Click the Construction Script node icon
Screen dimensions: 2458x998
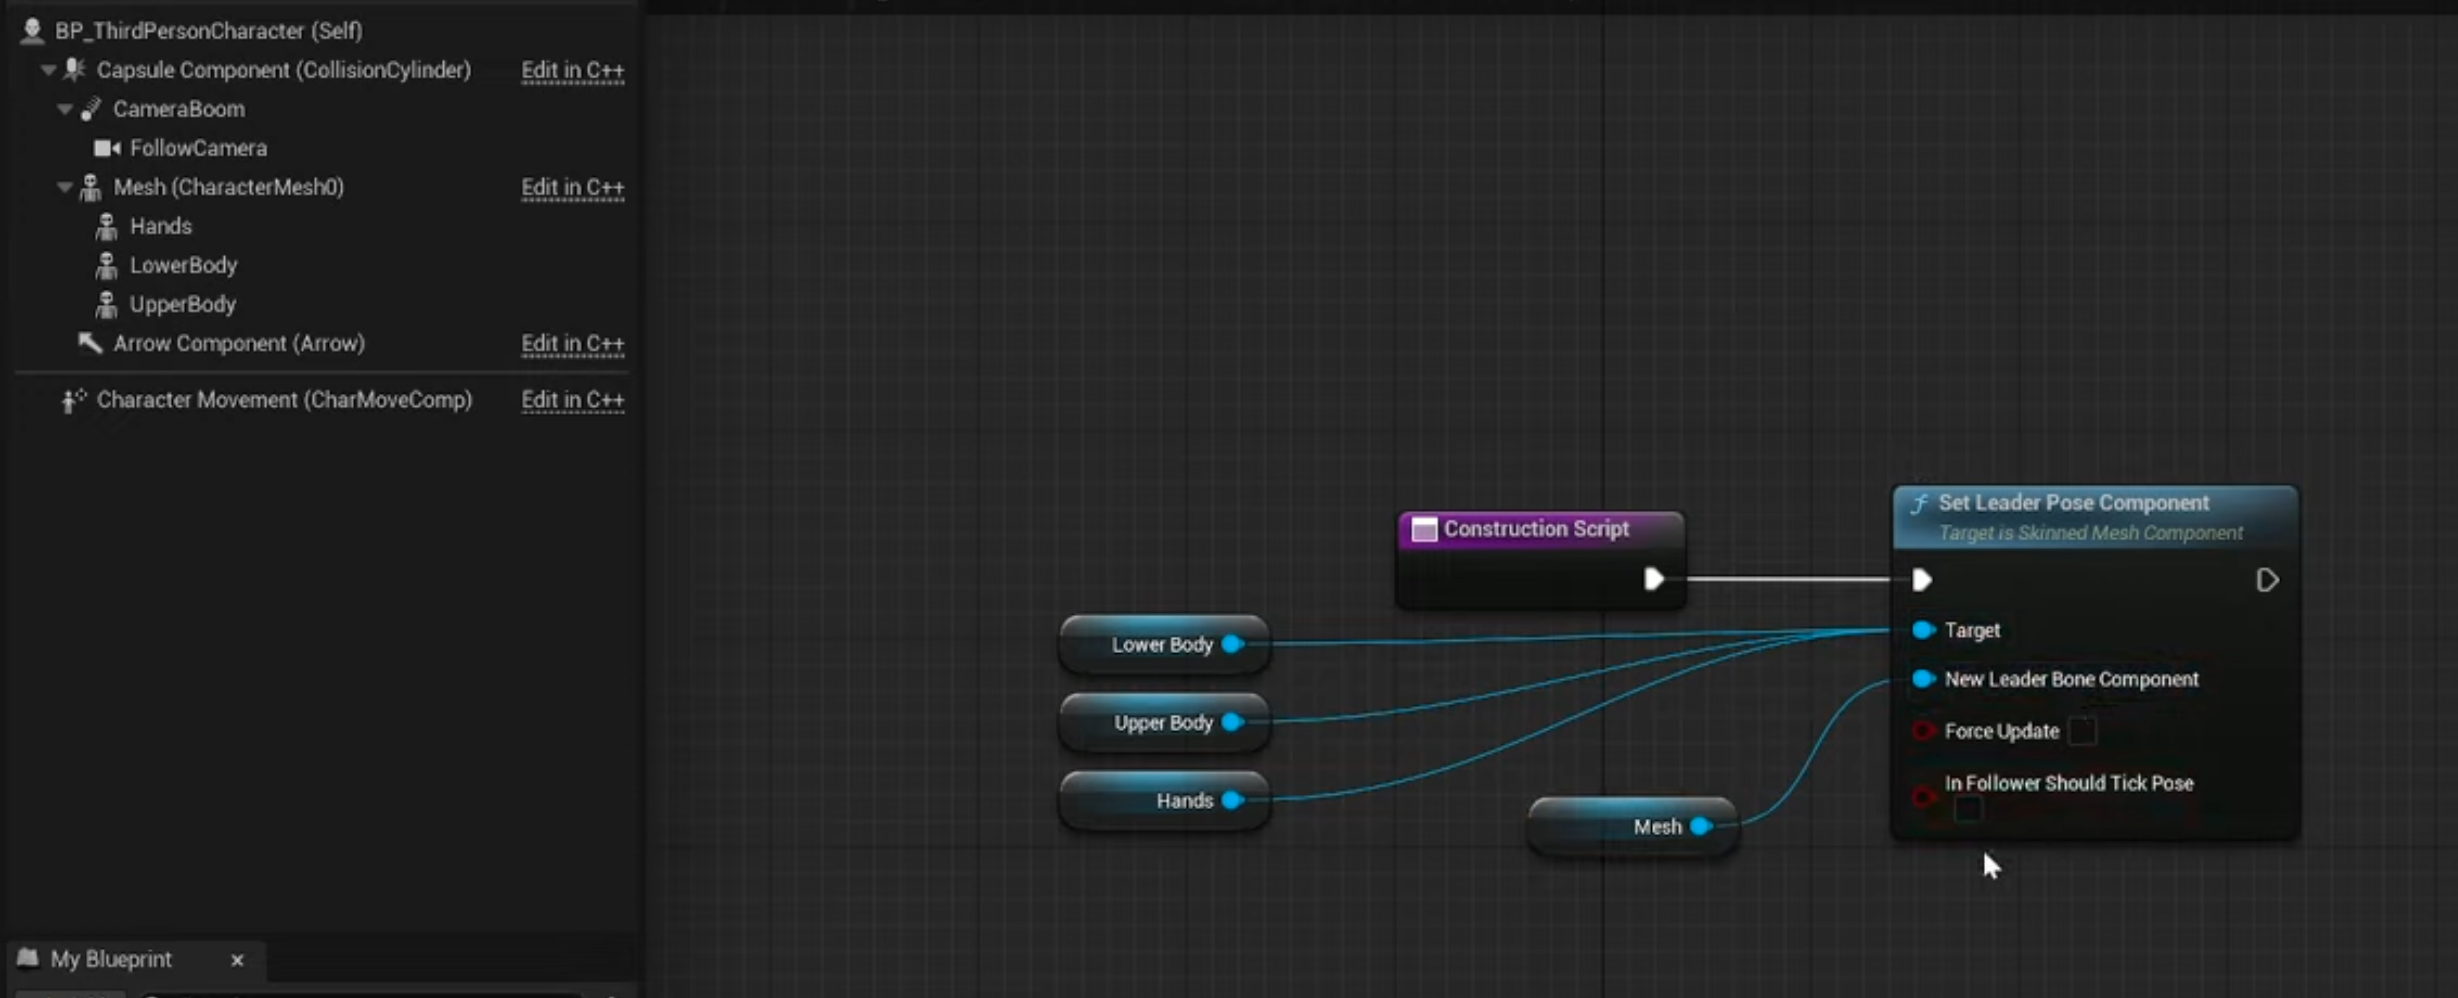point(1424,529)
